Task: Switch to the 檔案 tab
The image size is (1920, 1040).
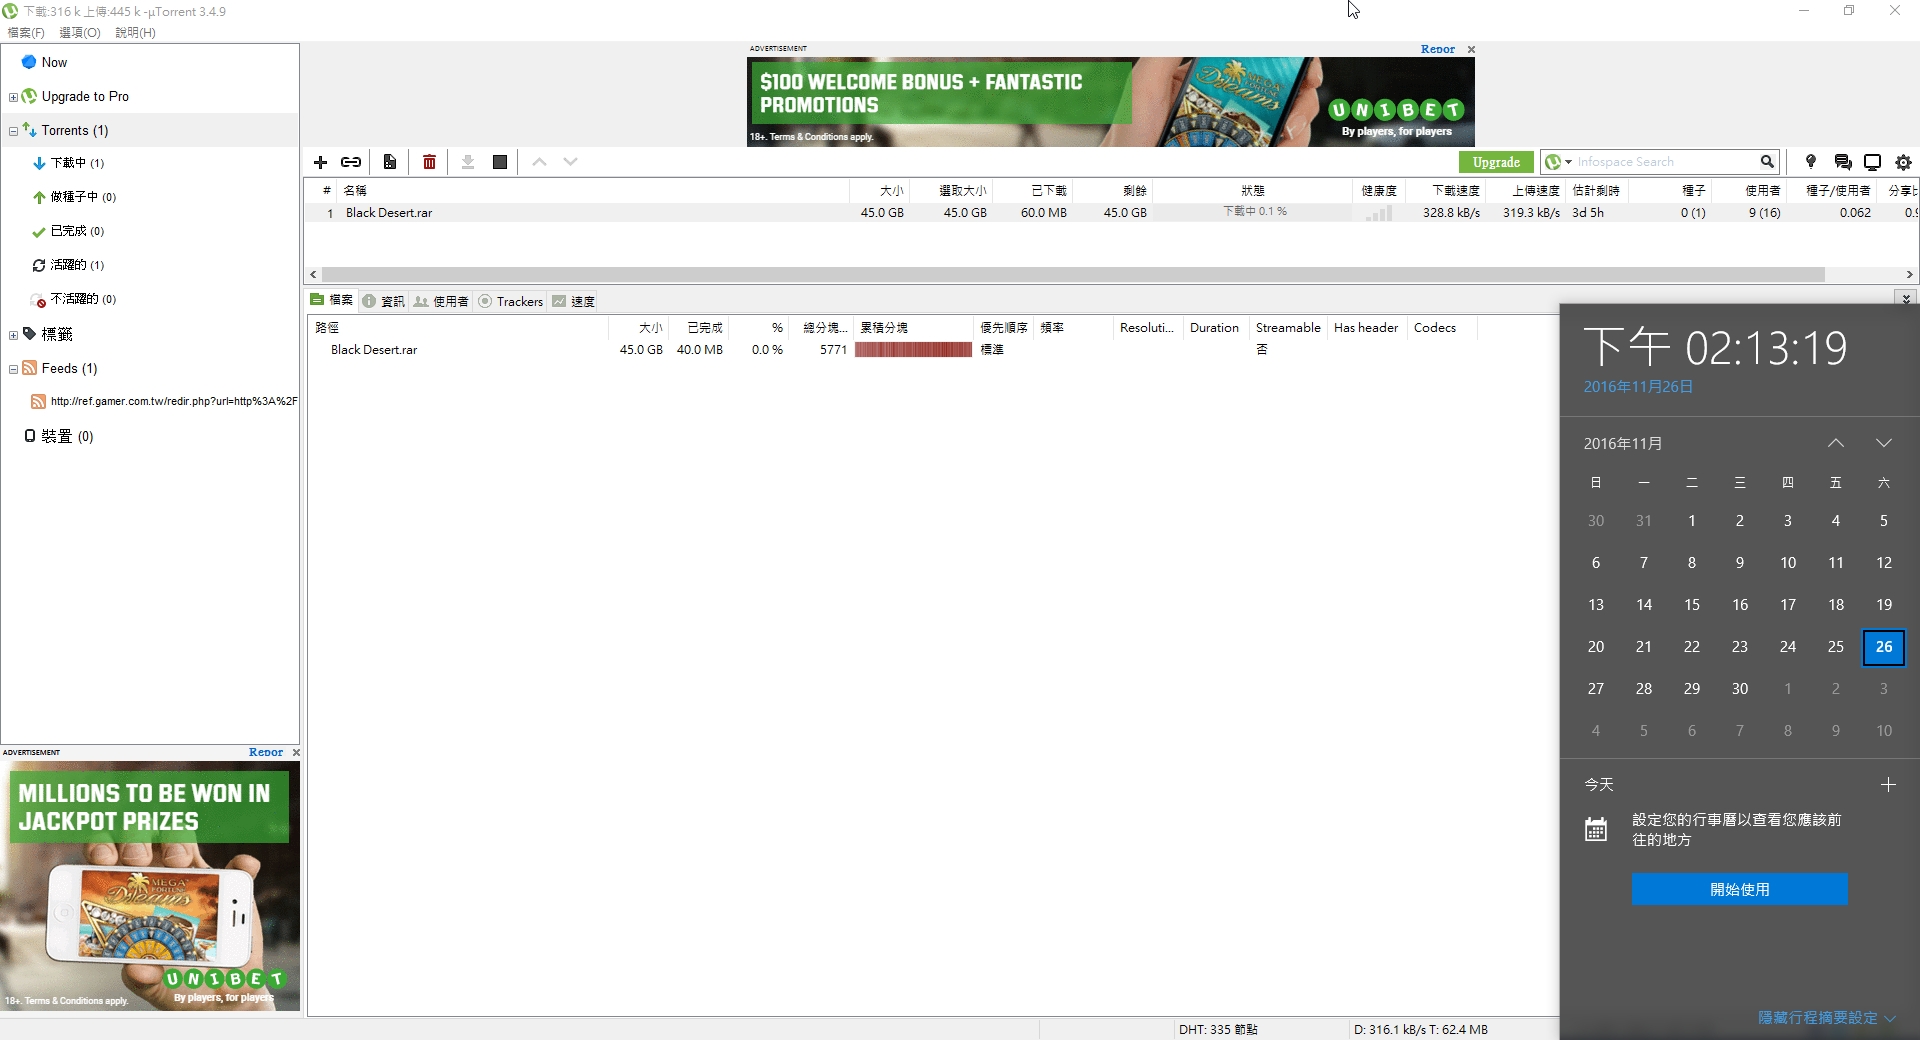Action: (x=332, y=300)
